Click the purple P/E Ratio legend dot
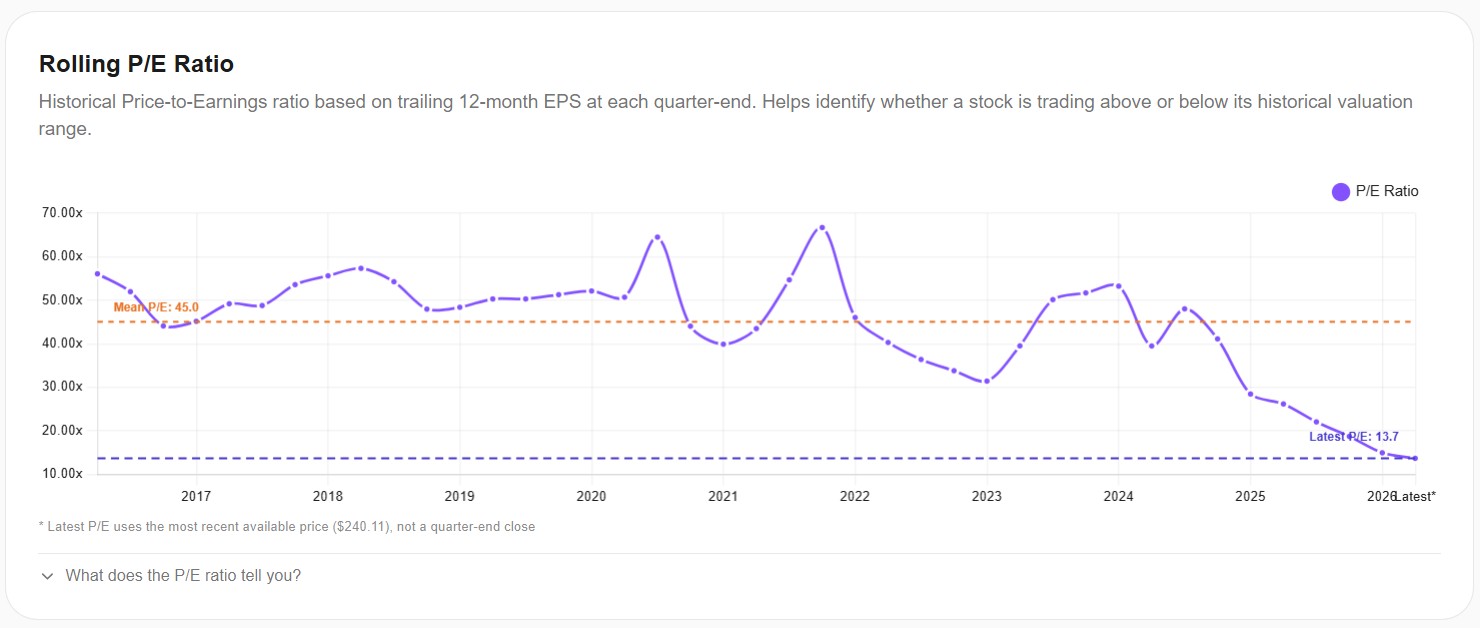The image size is (1480, 628). 1340,191
